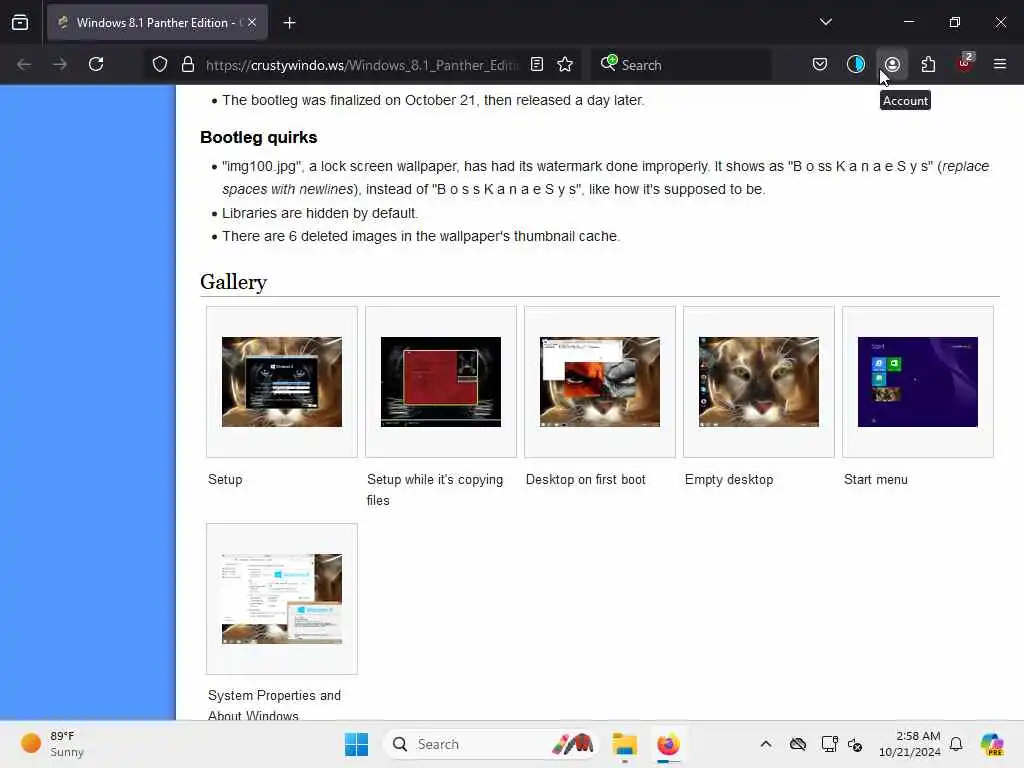Click the 6 deleted images bullet text
The height and width of the screenshot is (768, 1024).
tap(421, 236)
